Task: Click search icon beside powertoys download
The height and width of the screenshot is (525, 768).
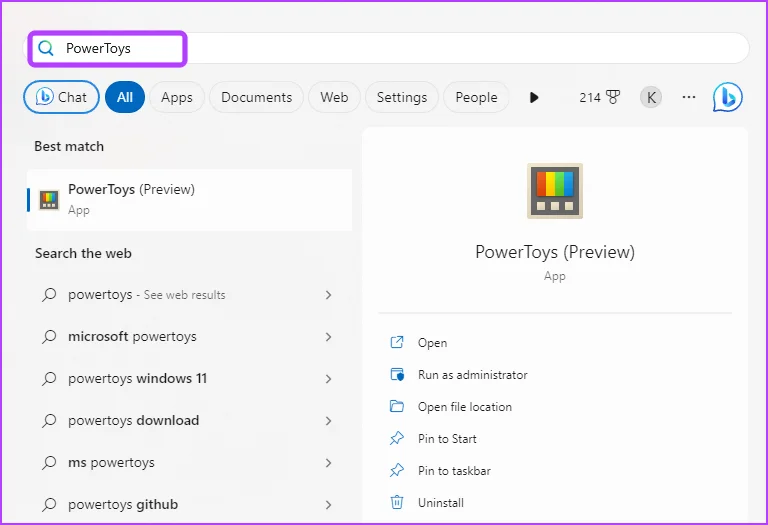Action: [x=49, y=421]
